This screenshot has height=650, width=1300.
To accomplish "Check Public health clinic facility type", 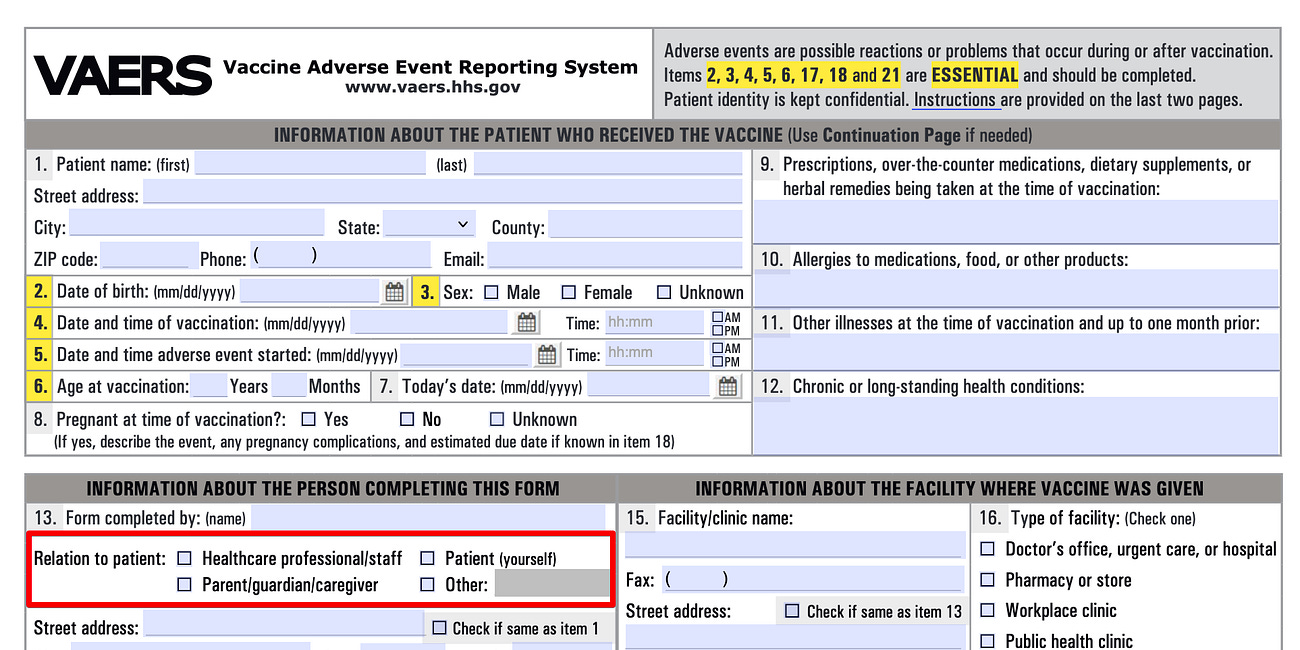I will 987,641.
